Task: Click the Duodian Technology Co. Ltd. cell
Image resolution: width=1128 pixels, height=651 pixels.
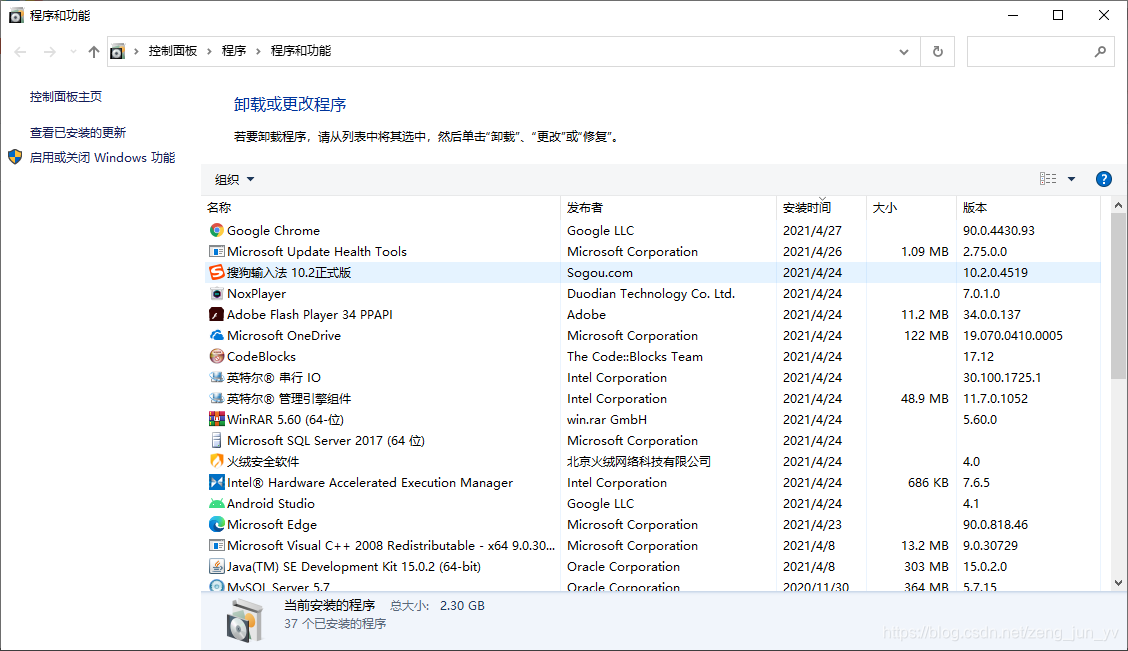Action: click(651, 293)
